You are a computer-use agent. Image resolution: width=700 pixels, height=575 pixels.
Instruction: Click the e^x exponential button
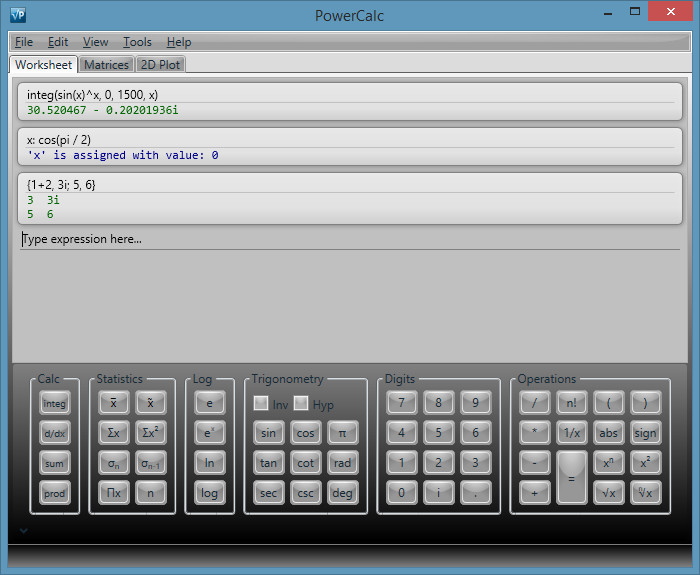pos(209,433)
